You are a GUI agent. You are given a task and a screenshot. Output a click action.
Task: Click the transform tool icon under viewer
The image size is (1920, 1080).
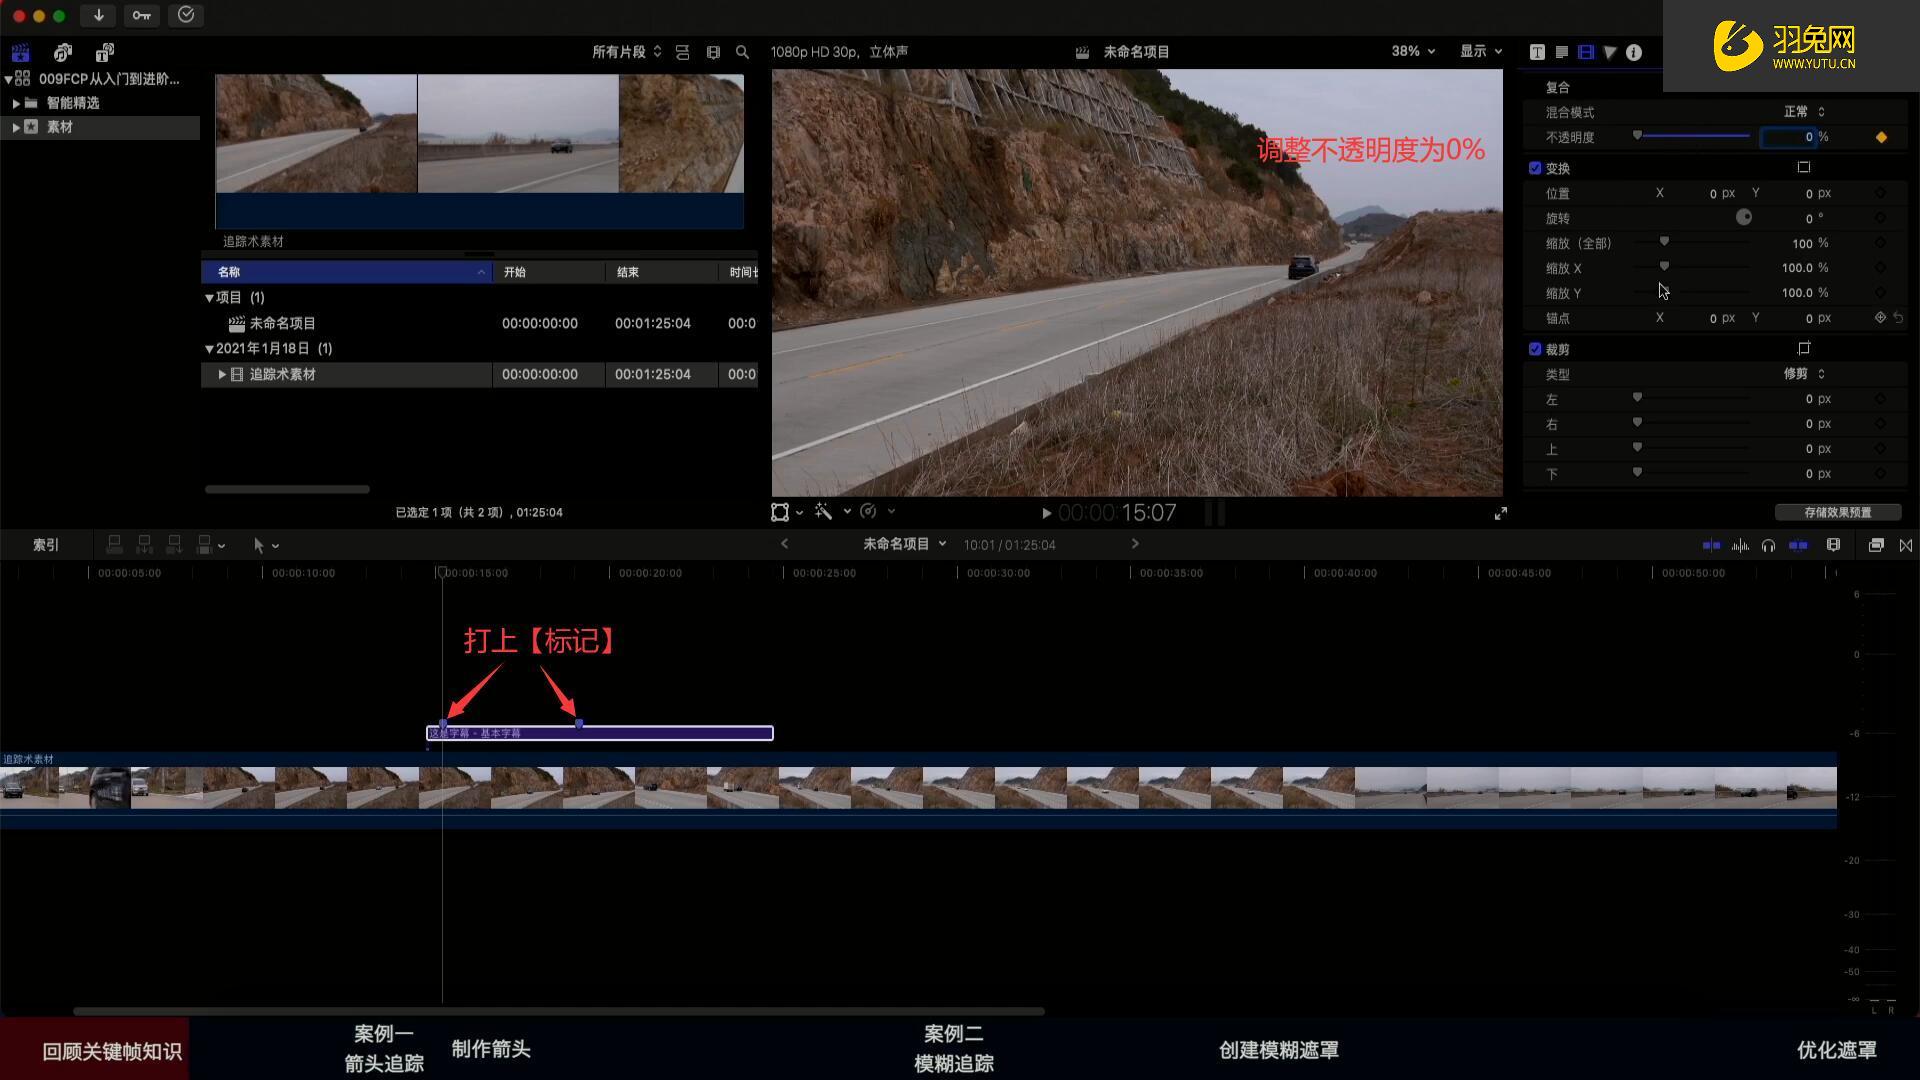780,512
